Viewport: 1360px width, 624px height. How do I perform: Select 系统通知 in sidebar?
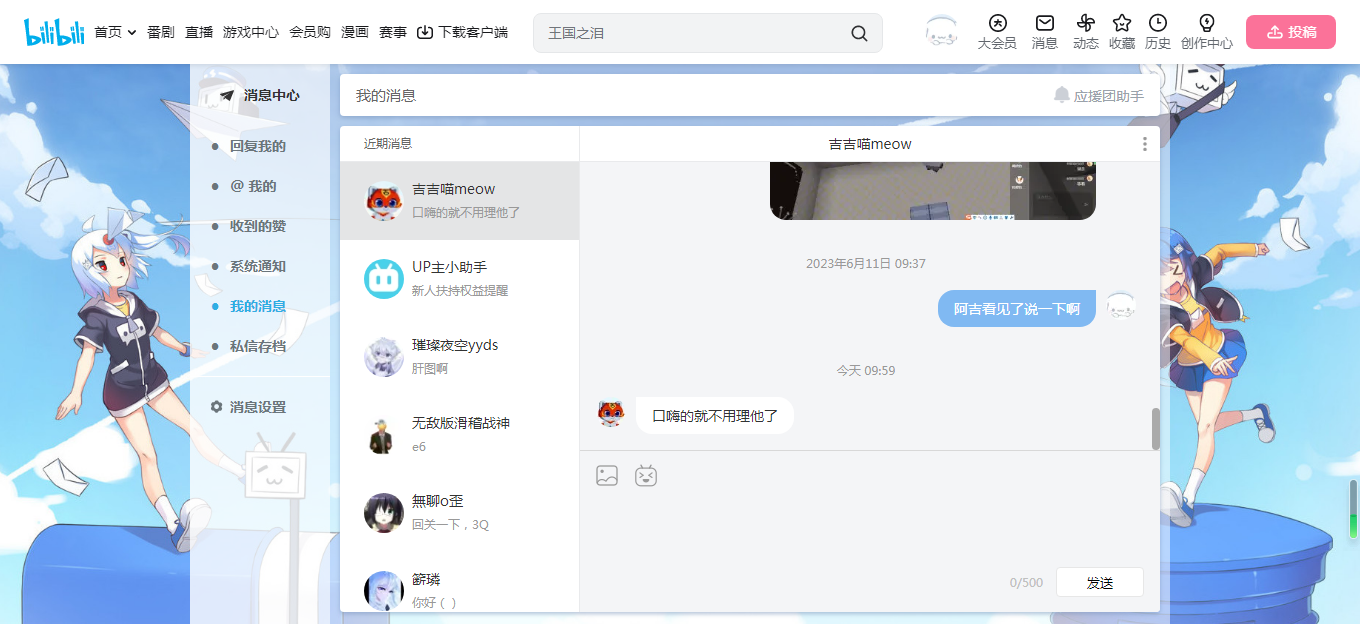[258, 266]
